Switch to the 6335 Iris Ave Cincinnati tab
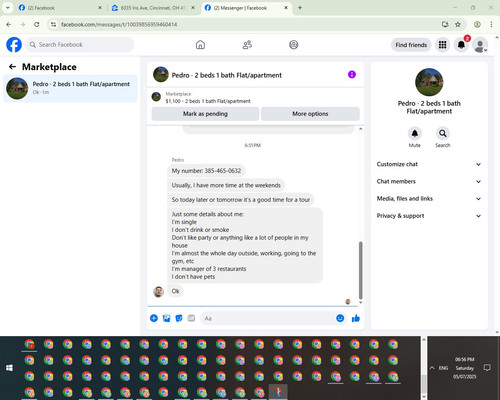The height and width of the screenshot is (400, 500). pyautogui.click(x=153, y=8)
